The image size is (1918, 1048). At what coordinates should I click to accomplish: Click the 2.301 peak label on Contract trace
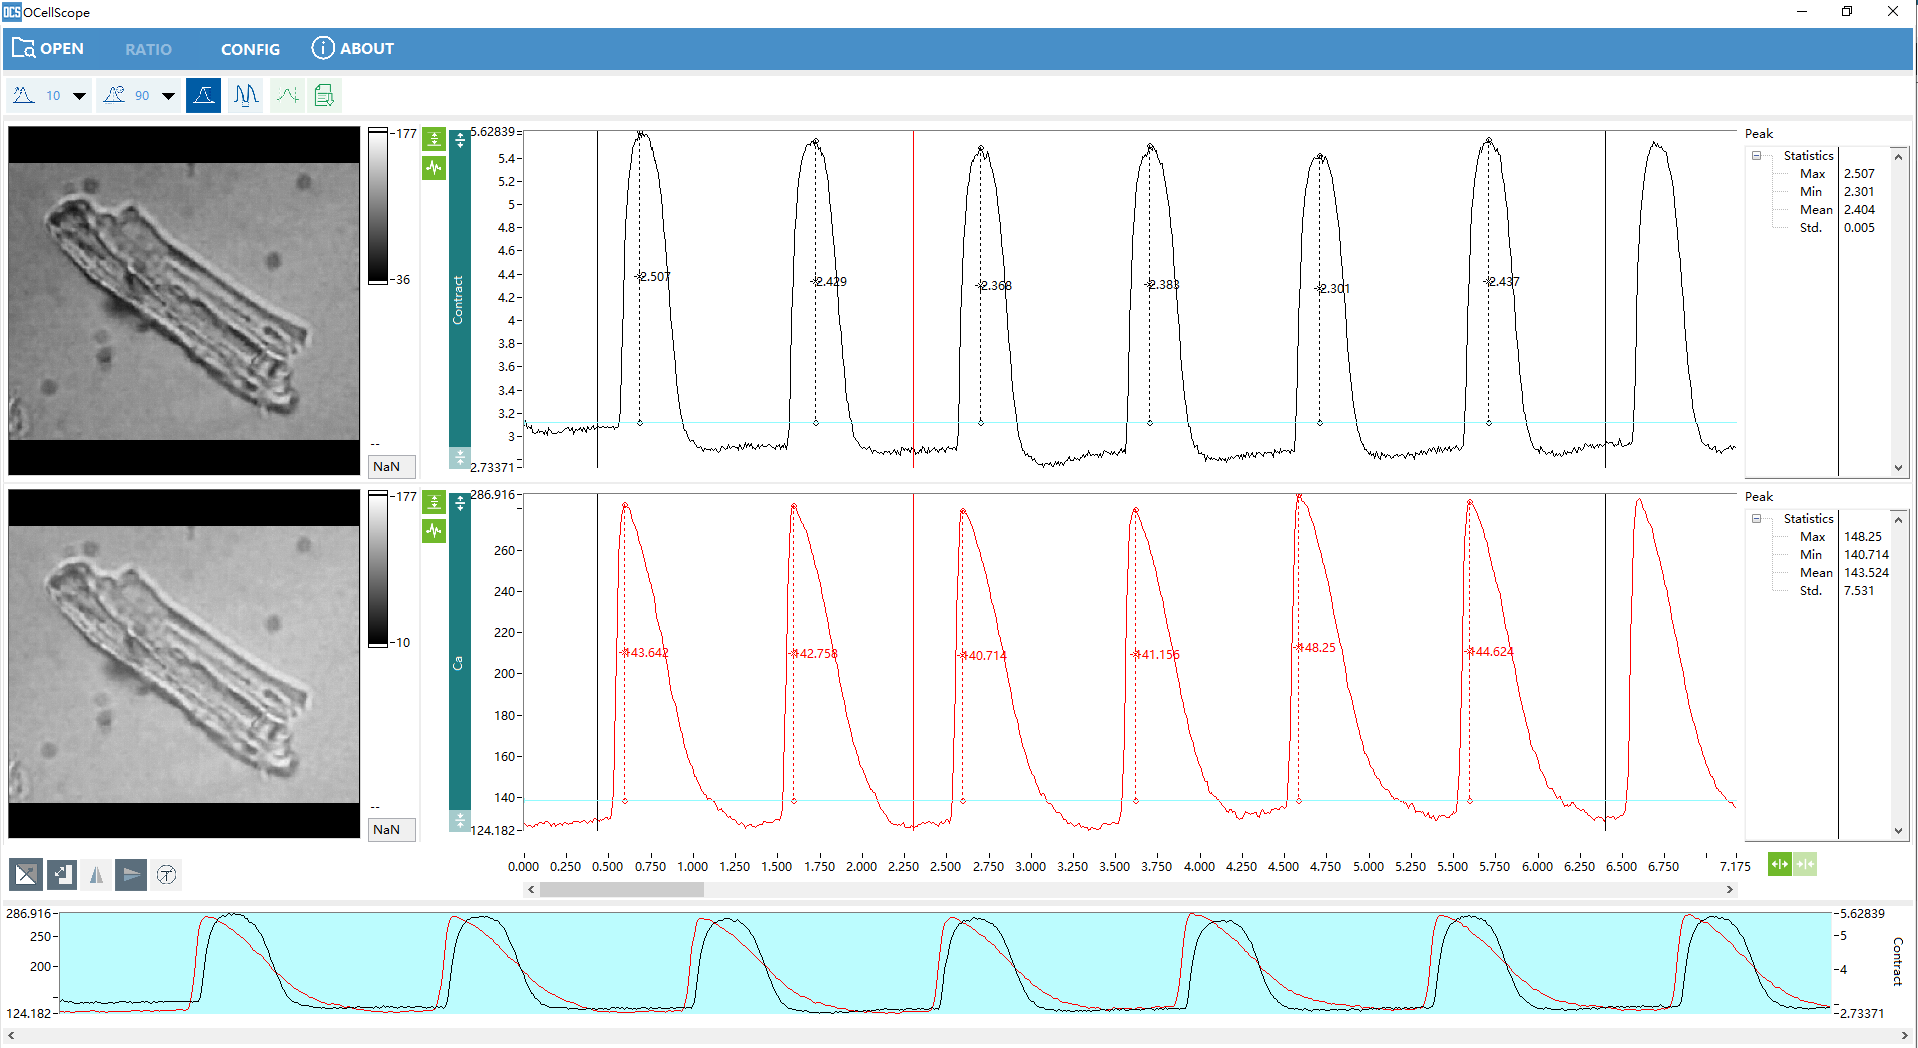(1334, 289)
